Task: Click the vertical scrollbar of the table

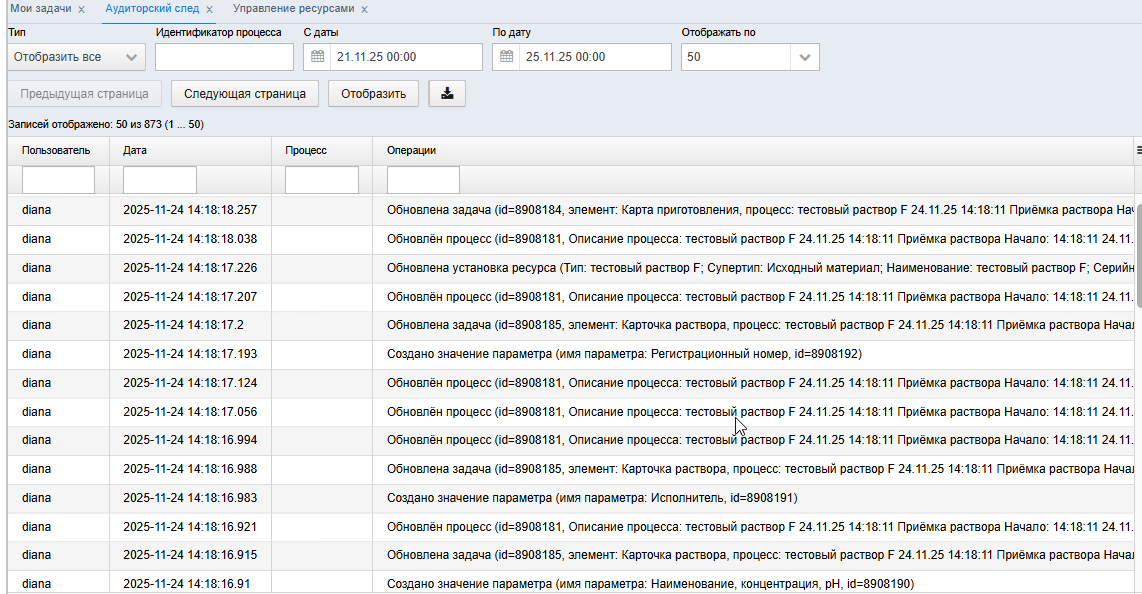Action: pos(1138,255)
